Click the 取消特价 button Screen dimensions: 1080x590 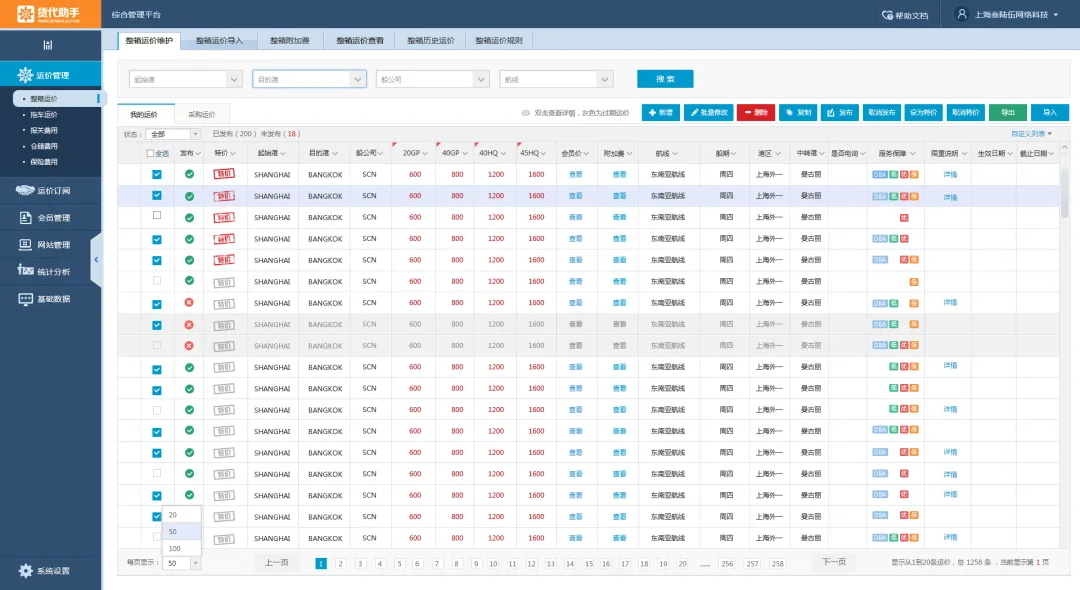[966, 113]
